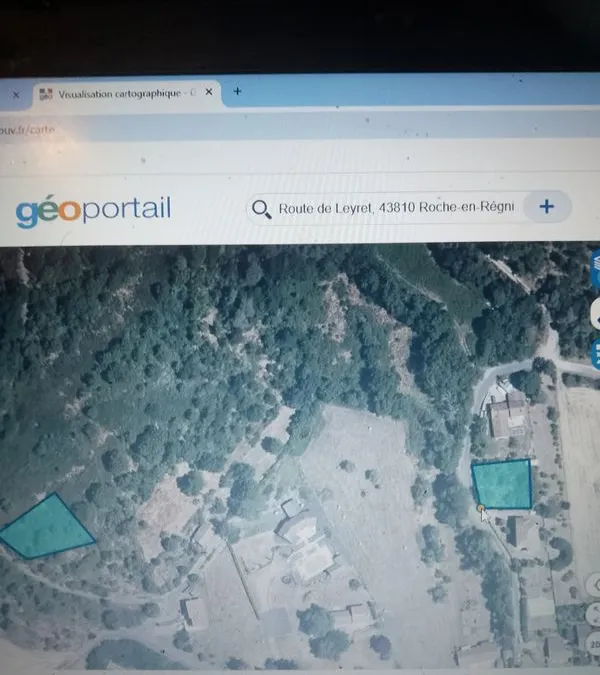Close the leftmost partially visible tab
The image size is (600, 675).
point(16,95)
